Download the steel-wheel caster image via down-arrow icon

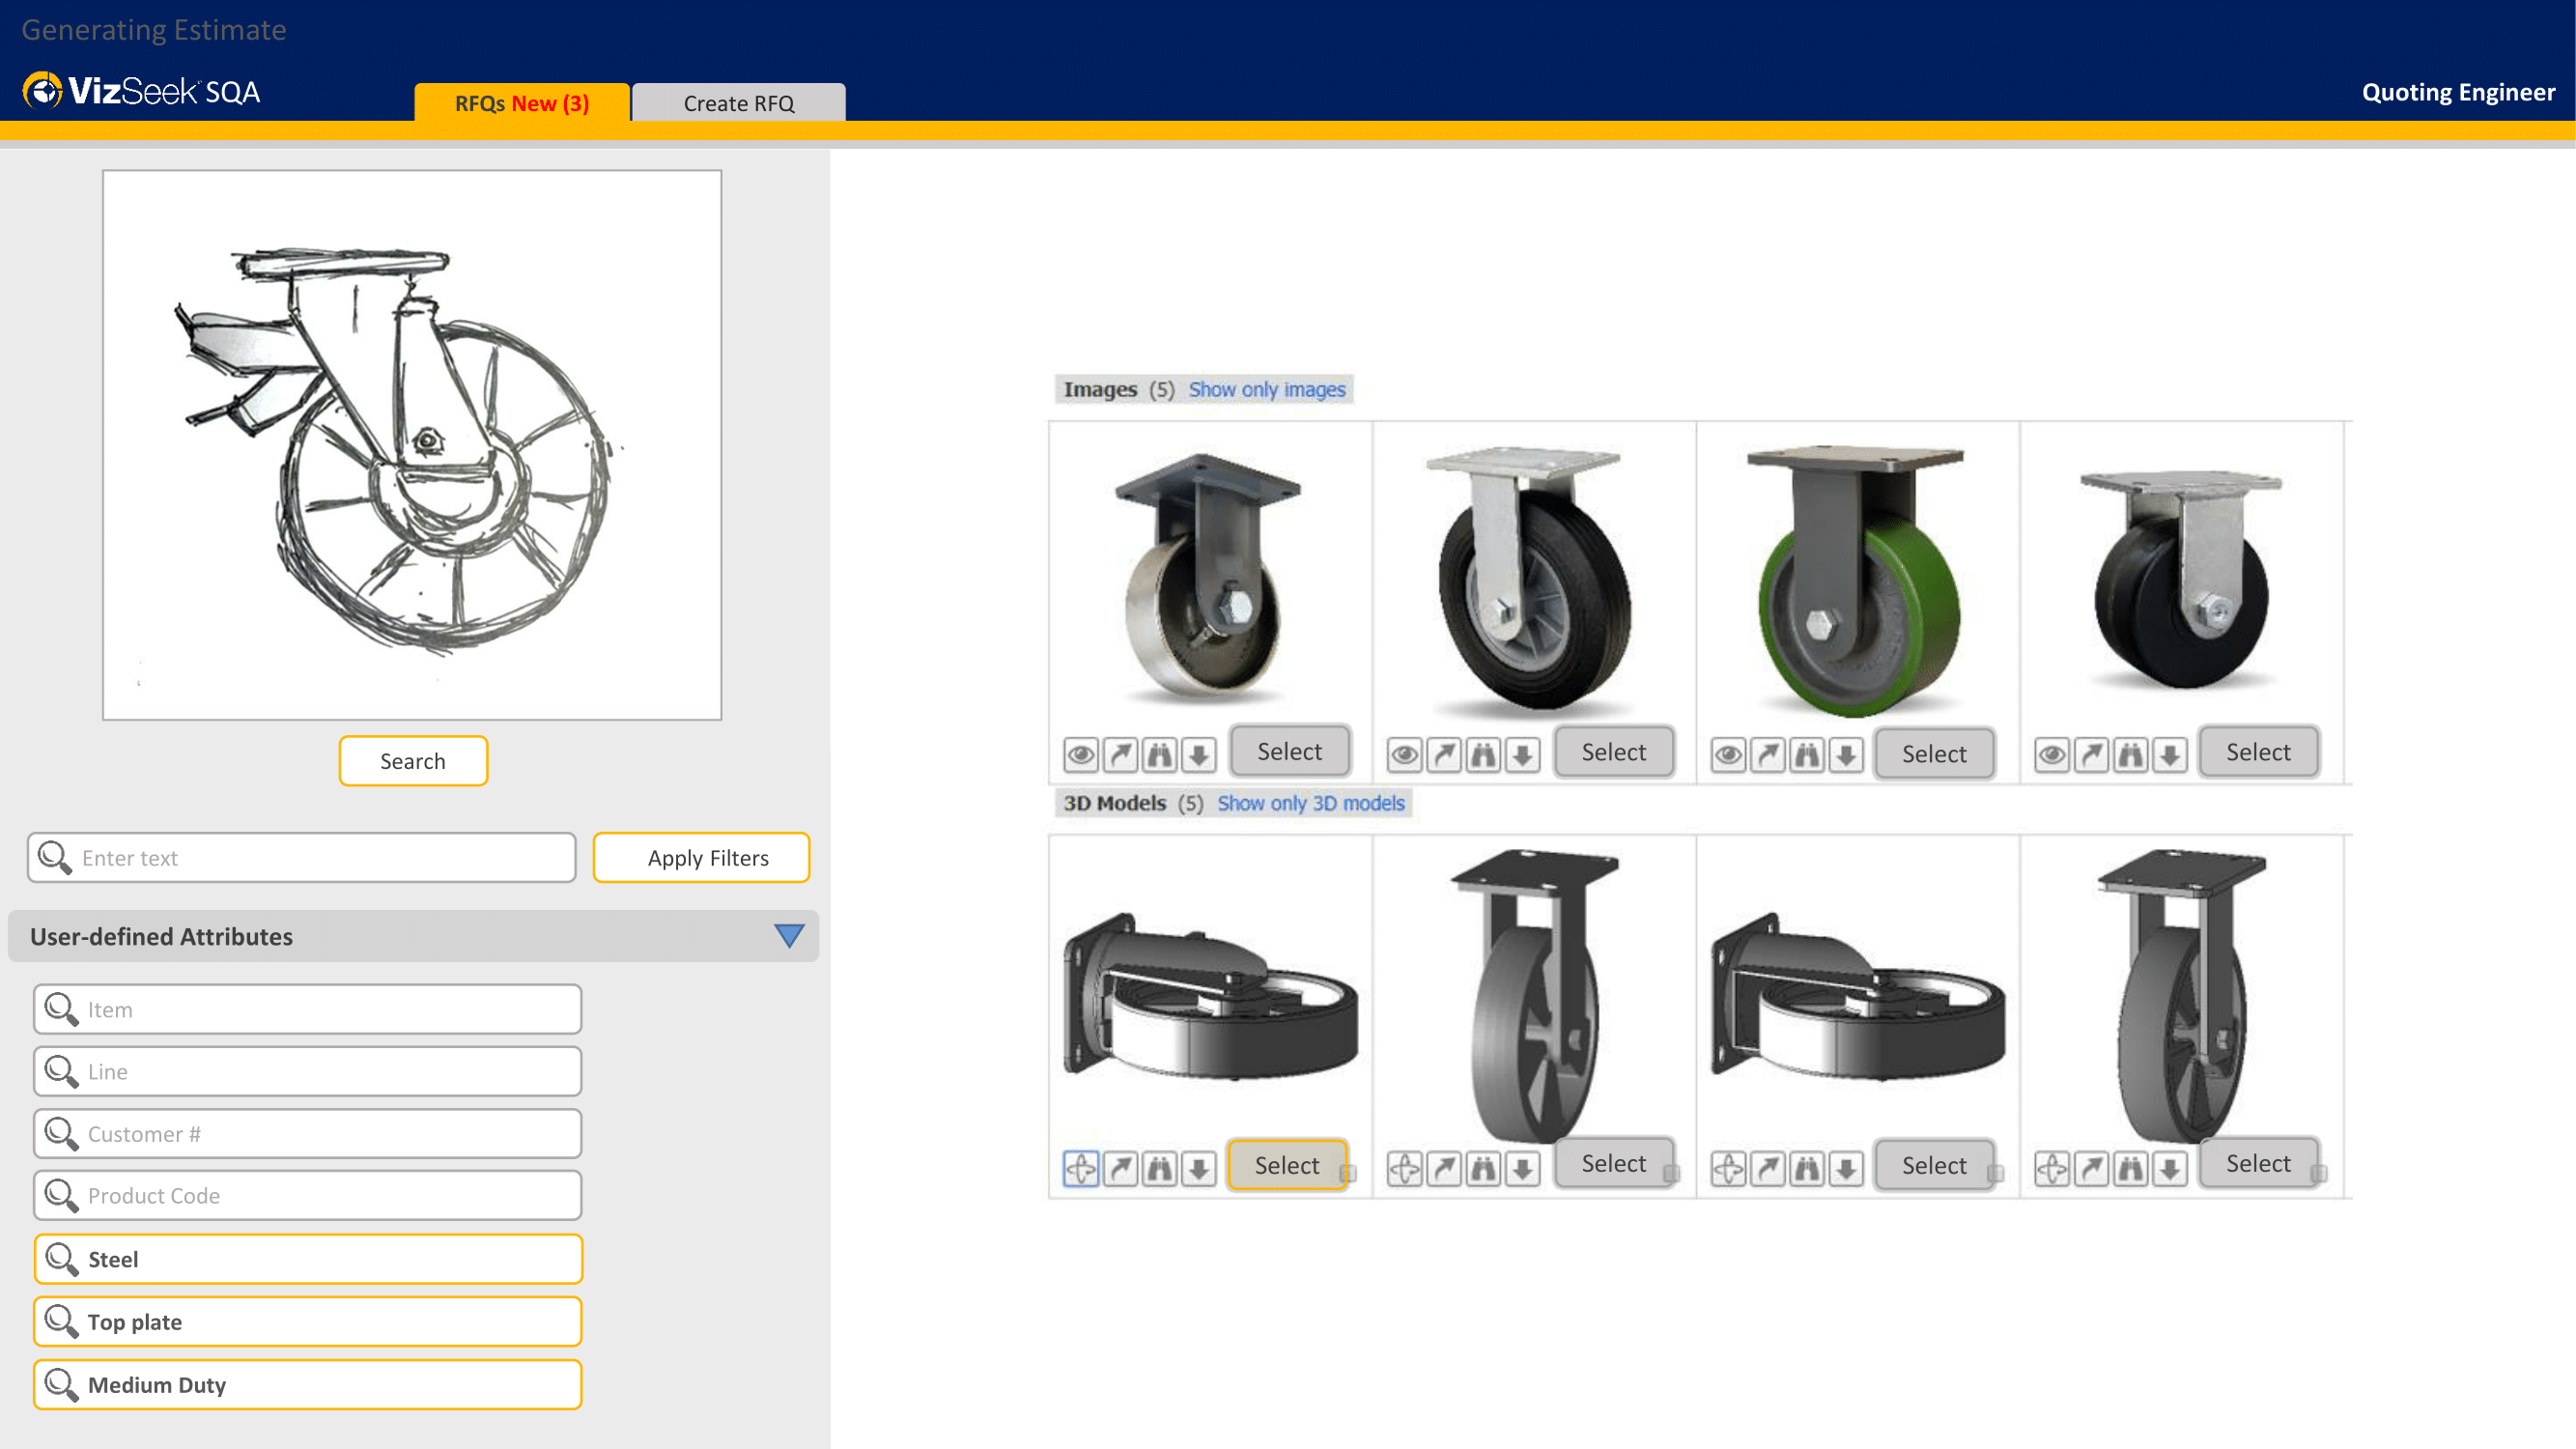pos(1198,754)
